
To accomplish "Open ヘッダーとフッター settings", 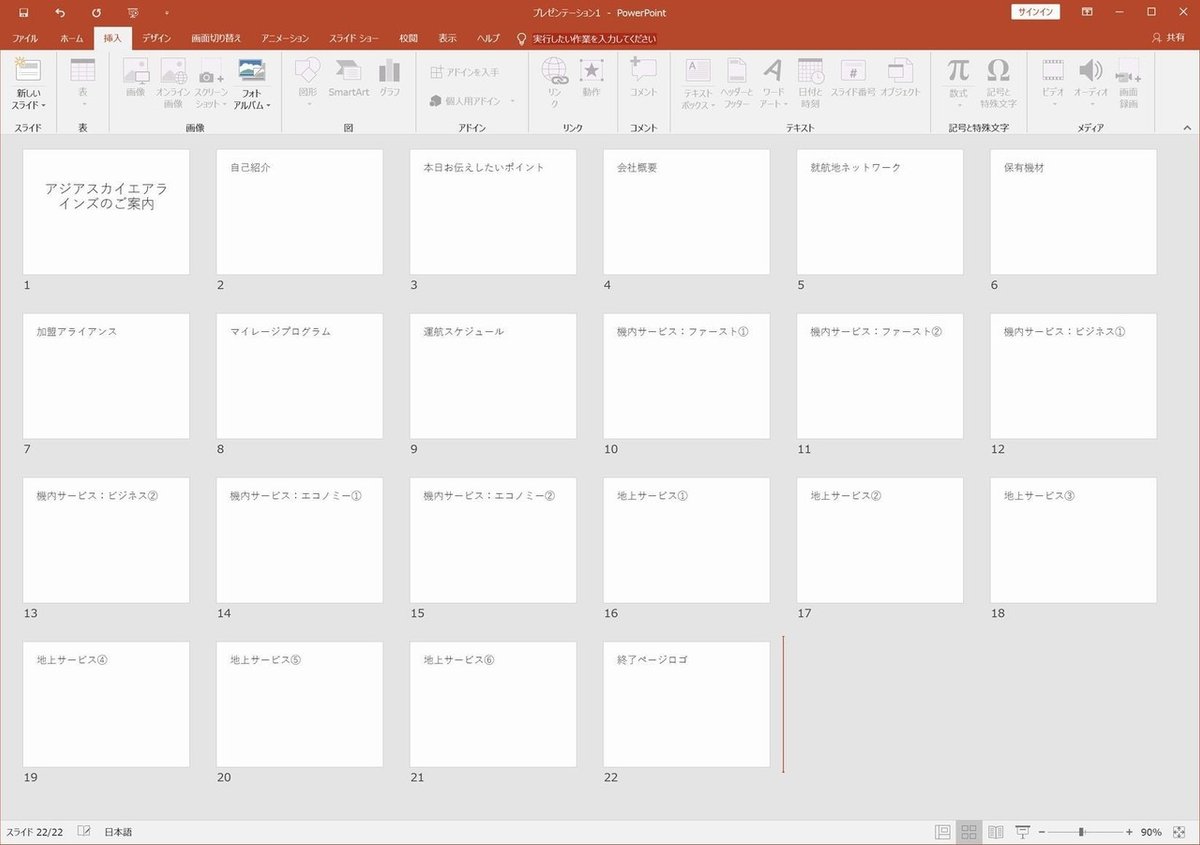I will [737, 84].
